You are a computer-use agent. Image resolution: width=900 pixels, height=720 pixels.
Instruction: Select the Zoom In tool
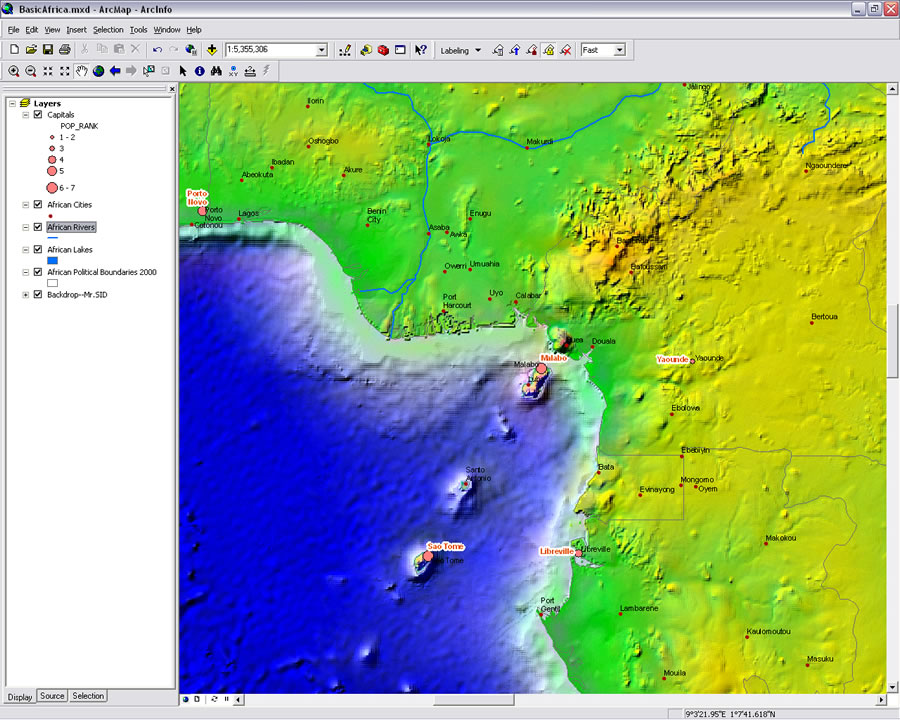tap(14, 71)
